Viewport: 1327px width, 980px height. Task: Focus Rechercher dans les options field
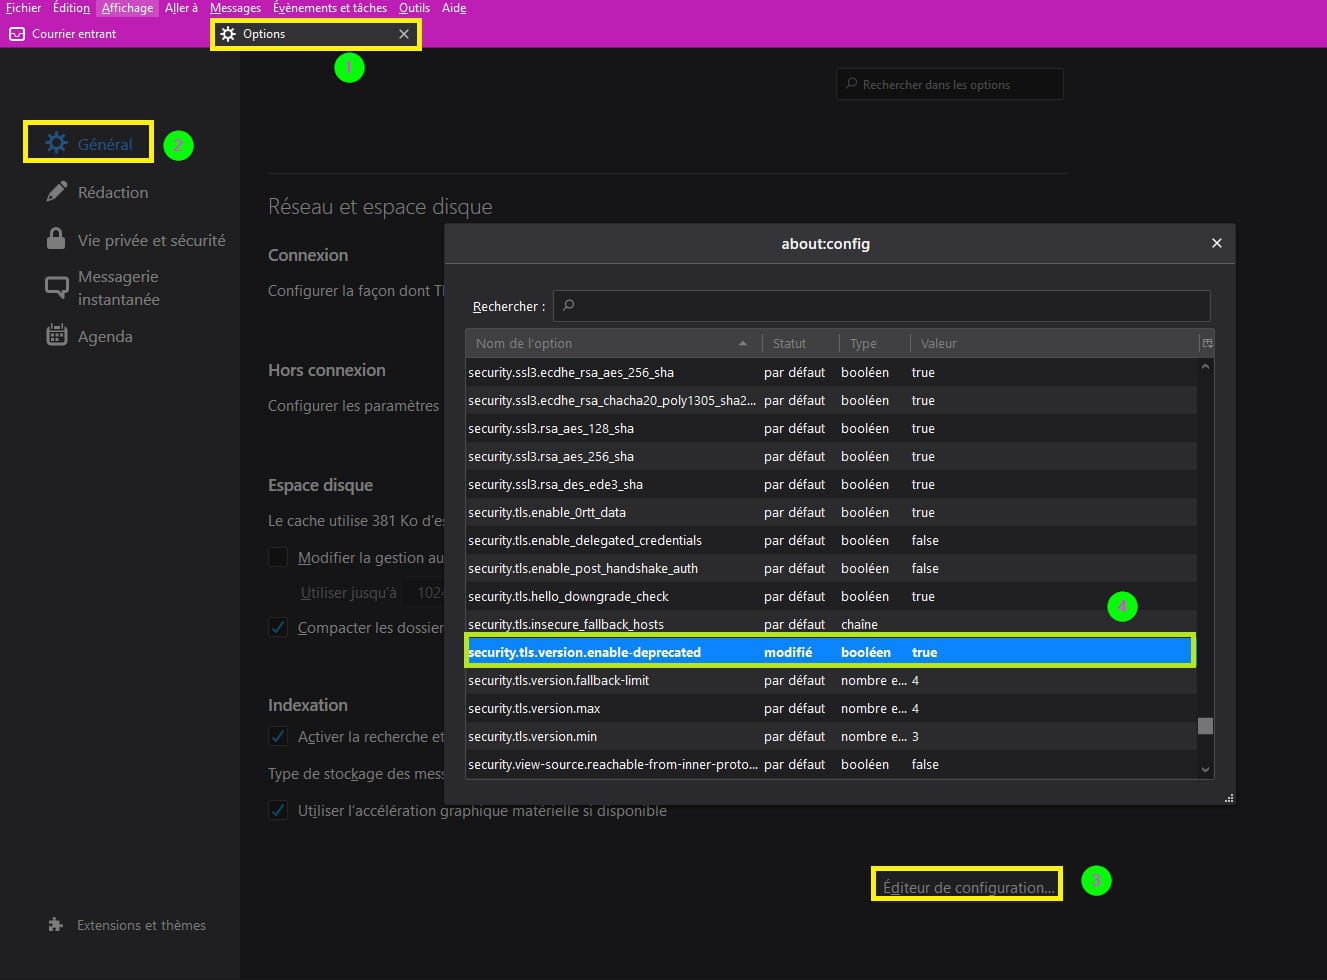[949, 84]
